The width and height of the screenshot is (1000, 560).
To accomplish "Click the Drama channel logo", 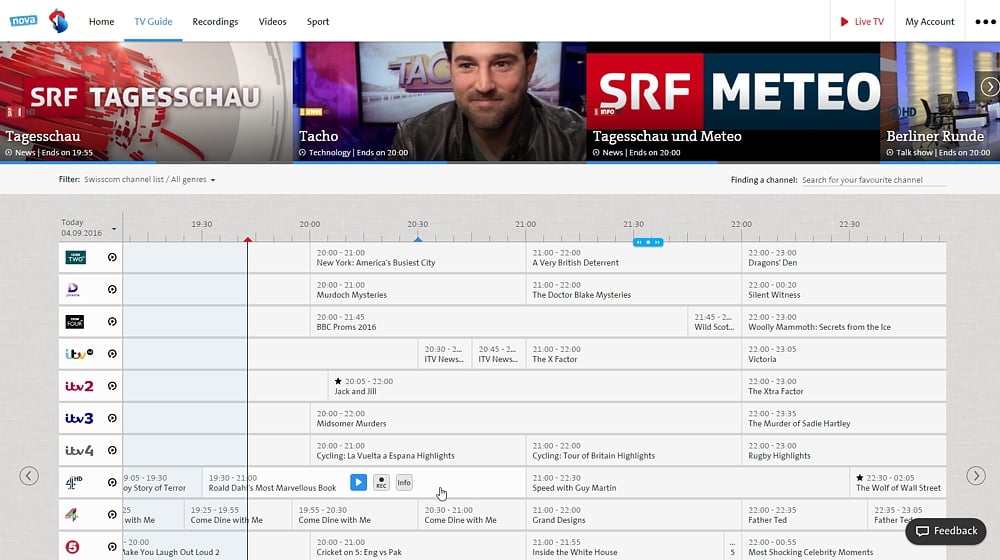I will click(x=73, y=290).
